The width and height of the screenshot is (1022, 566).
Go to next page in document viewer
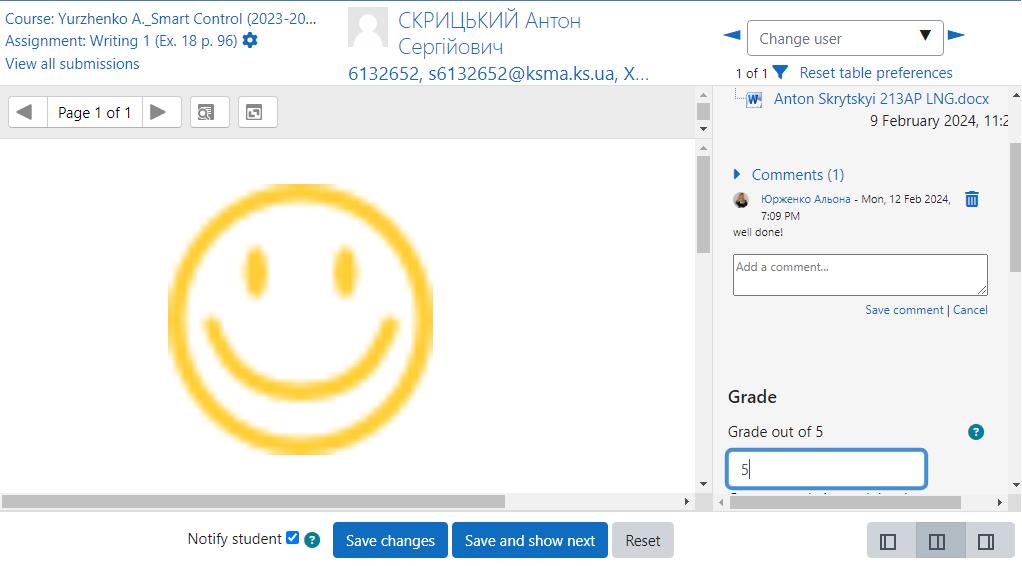tap(159, 112)
